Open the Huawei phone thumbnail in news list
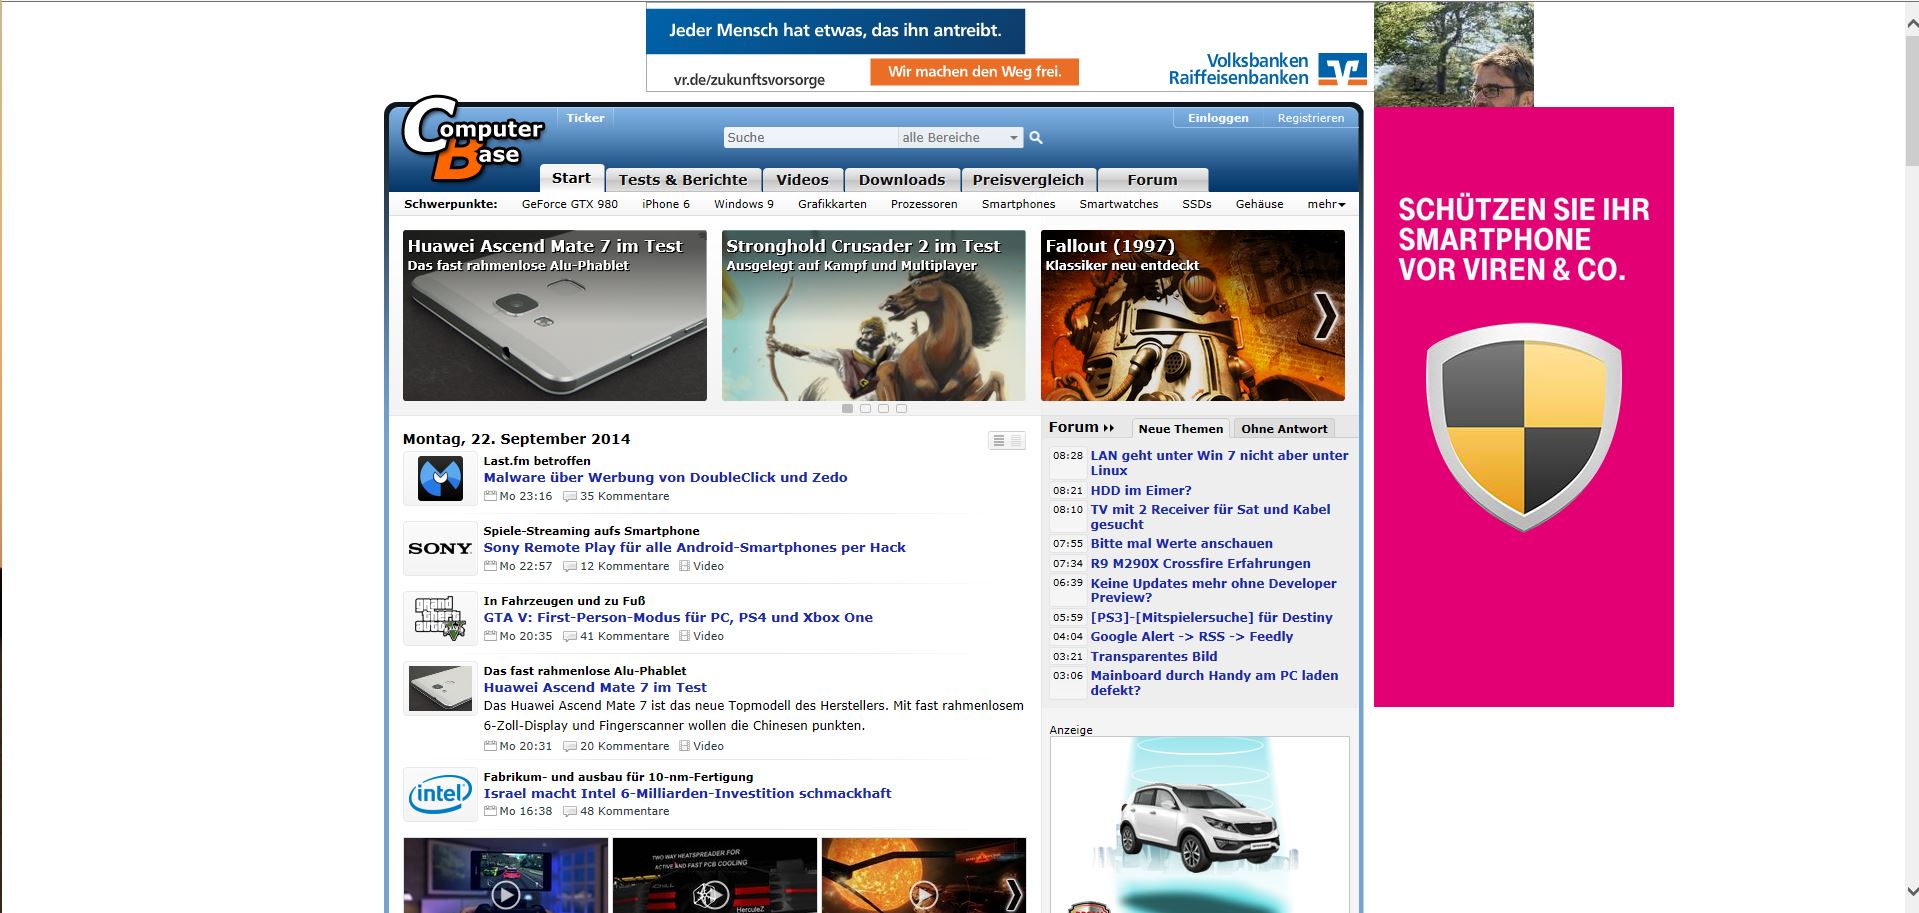This screenshot has width=1919, height=913. 440,688
